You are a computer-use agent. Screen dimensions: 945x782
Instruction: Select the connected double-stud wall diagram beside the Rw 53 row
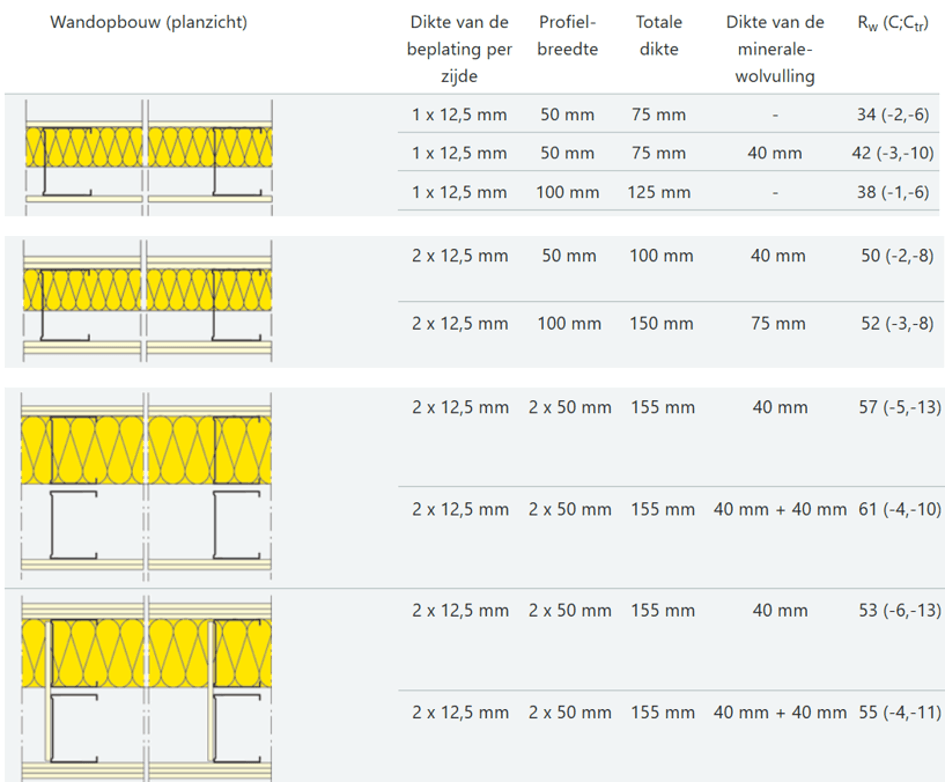[146, 688]
